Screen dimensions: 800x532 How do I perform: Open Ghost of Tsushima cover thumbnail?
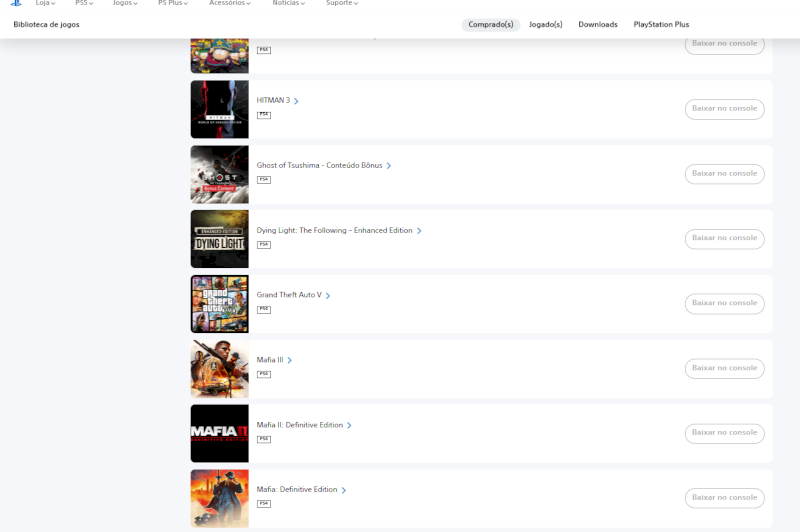pyautogui.click(x=220, y=174)
